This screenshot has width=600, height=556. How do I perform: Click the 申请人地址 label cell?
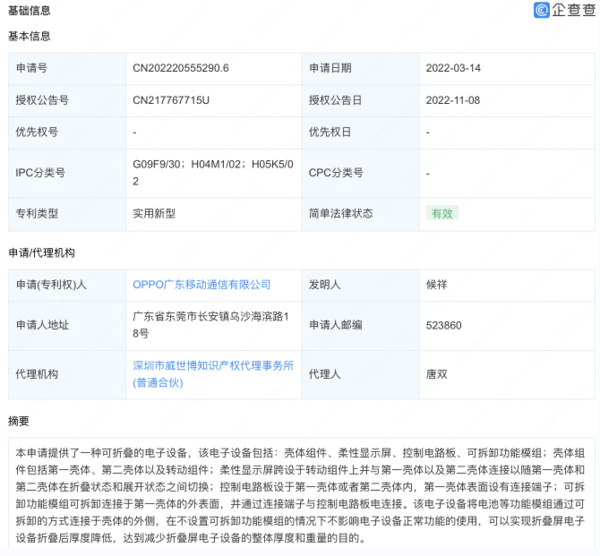(67, 325)
